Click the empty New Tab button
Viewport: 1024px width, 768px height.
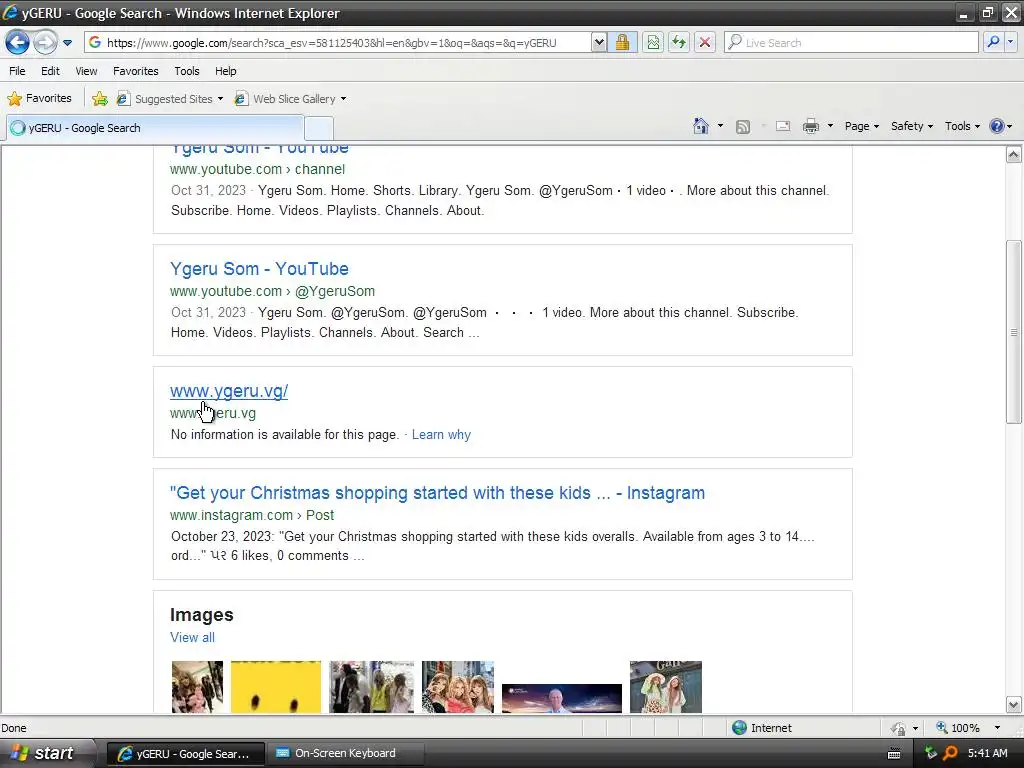click(319, 128)
